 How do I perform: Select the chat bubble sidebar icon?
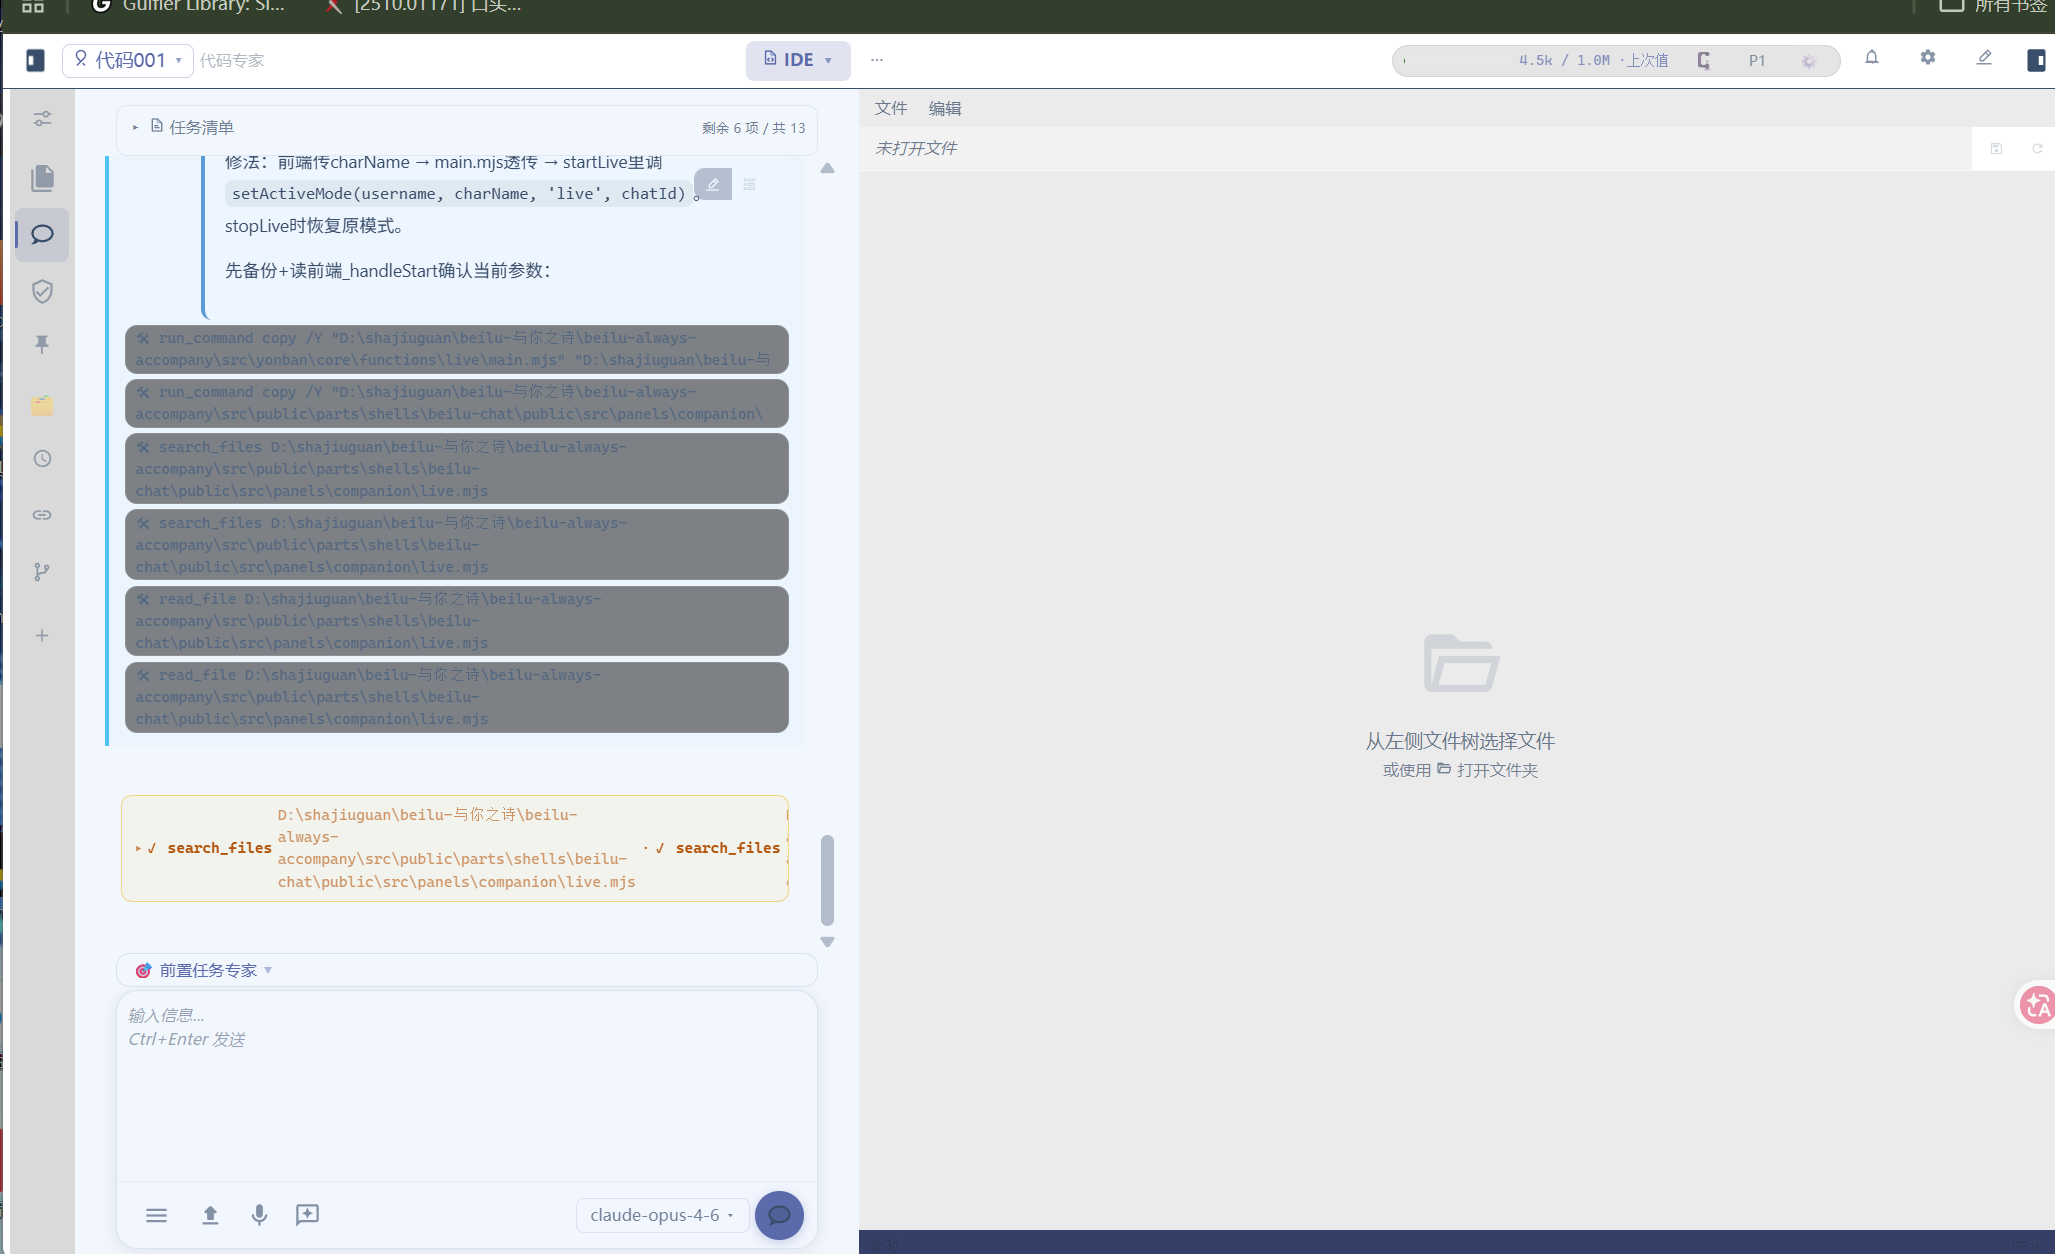(x=42, y=235)
